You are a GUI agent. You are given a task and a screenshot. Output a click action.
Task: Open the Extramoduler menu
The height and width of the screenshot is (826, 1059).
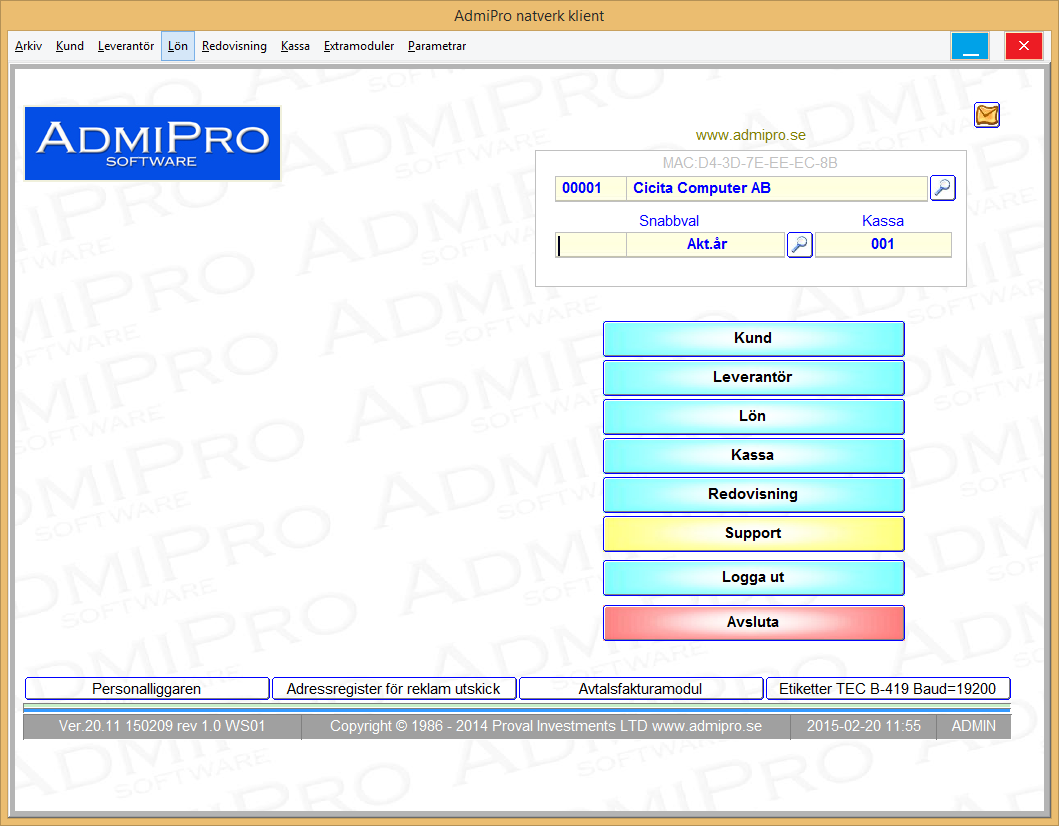point(358,46)
